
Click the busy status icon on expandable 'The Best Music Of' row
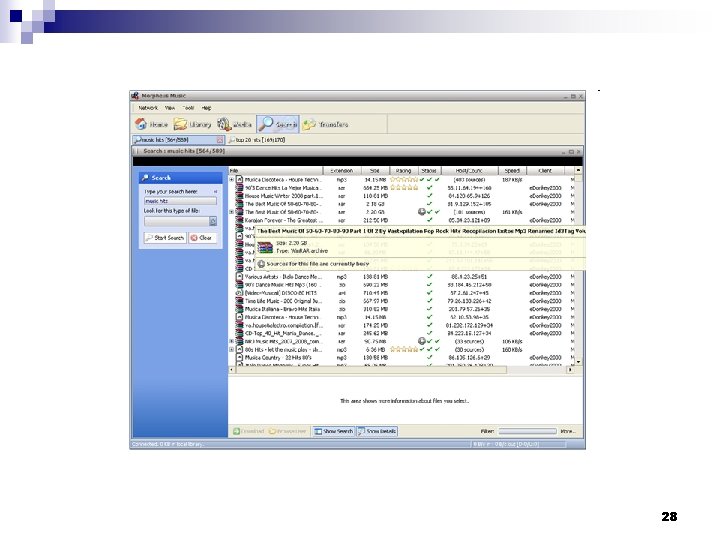tap(422, 212)
